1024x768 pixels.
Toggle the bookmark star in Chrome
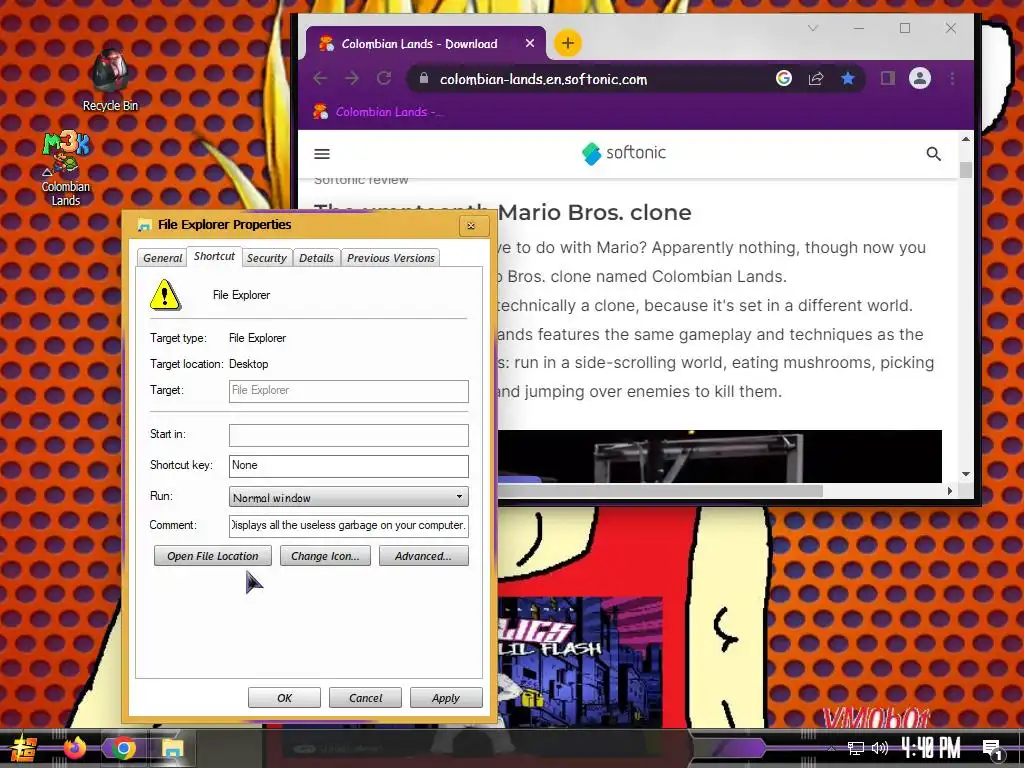coord(848,78)
